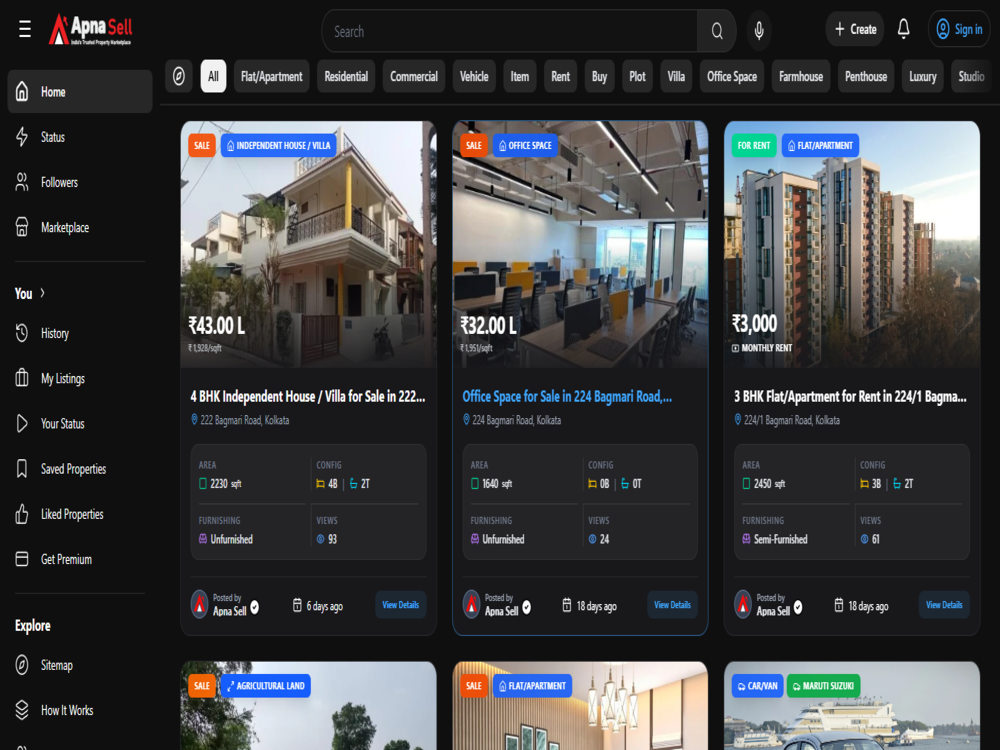The image size is (1000, 750).
Task: Open Status in the sidebar
Action: 80,137
